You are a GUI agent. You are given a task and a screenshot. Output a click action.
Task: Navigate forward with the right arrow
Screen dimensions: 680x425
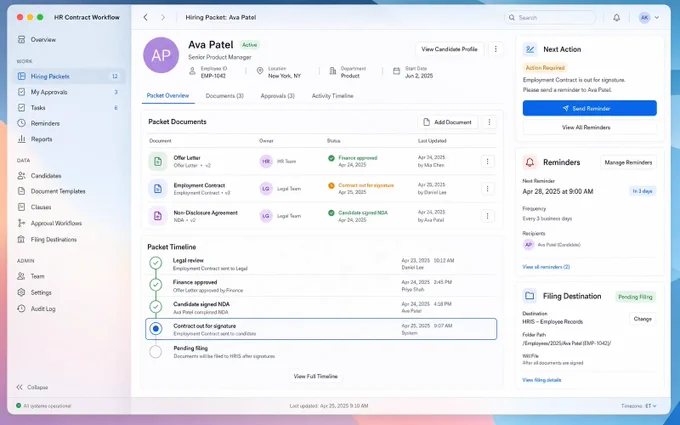click(163, 17)
